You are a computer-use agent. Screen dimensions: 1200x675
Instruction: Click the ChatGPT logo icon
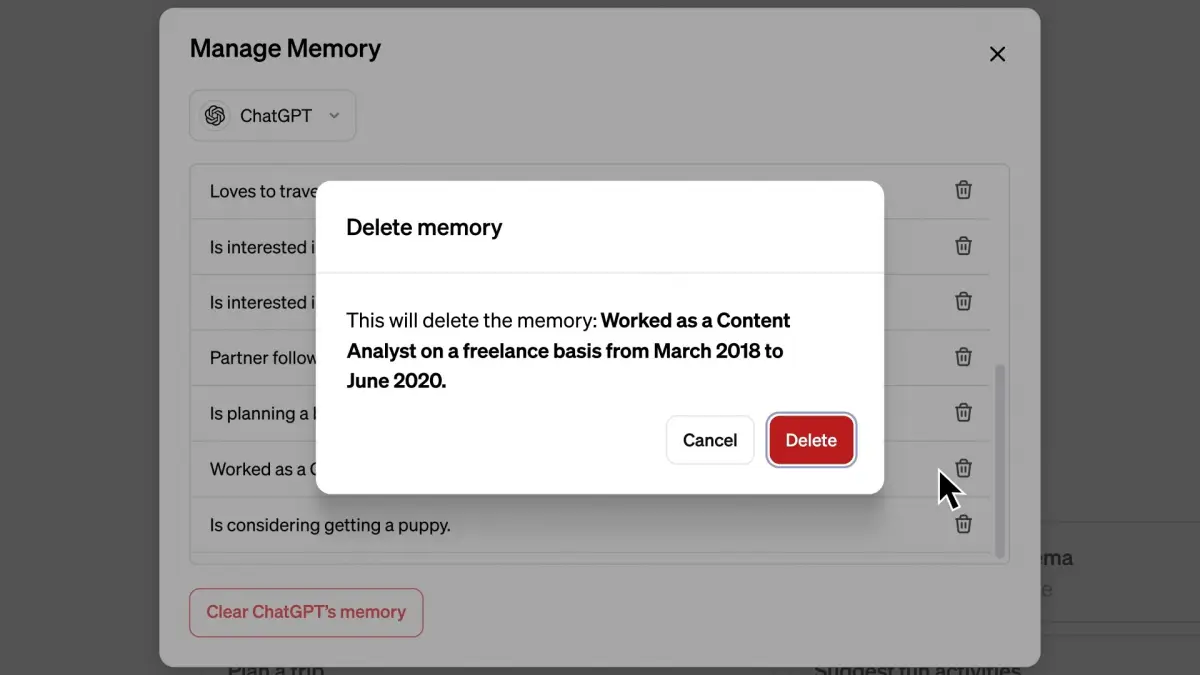[x=214, y=116]
